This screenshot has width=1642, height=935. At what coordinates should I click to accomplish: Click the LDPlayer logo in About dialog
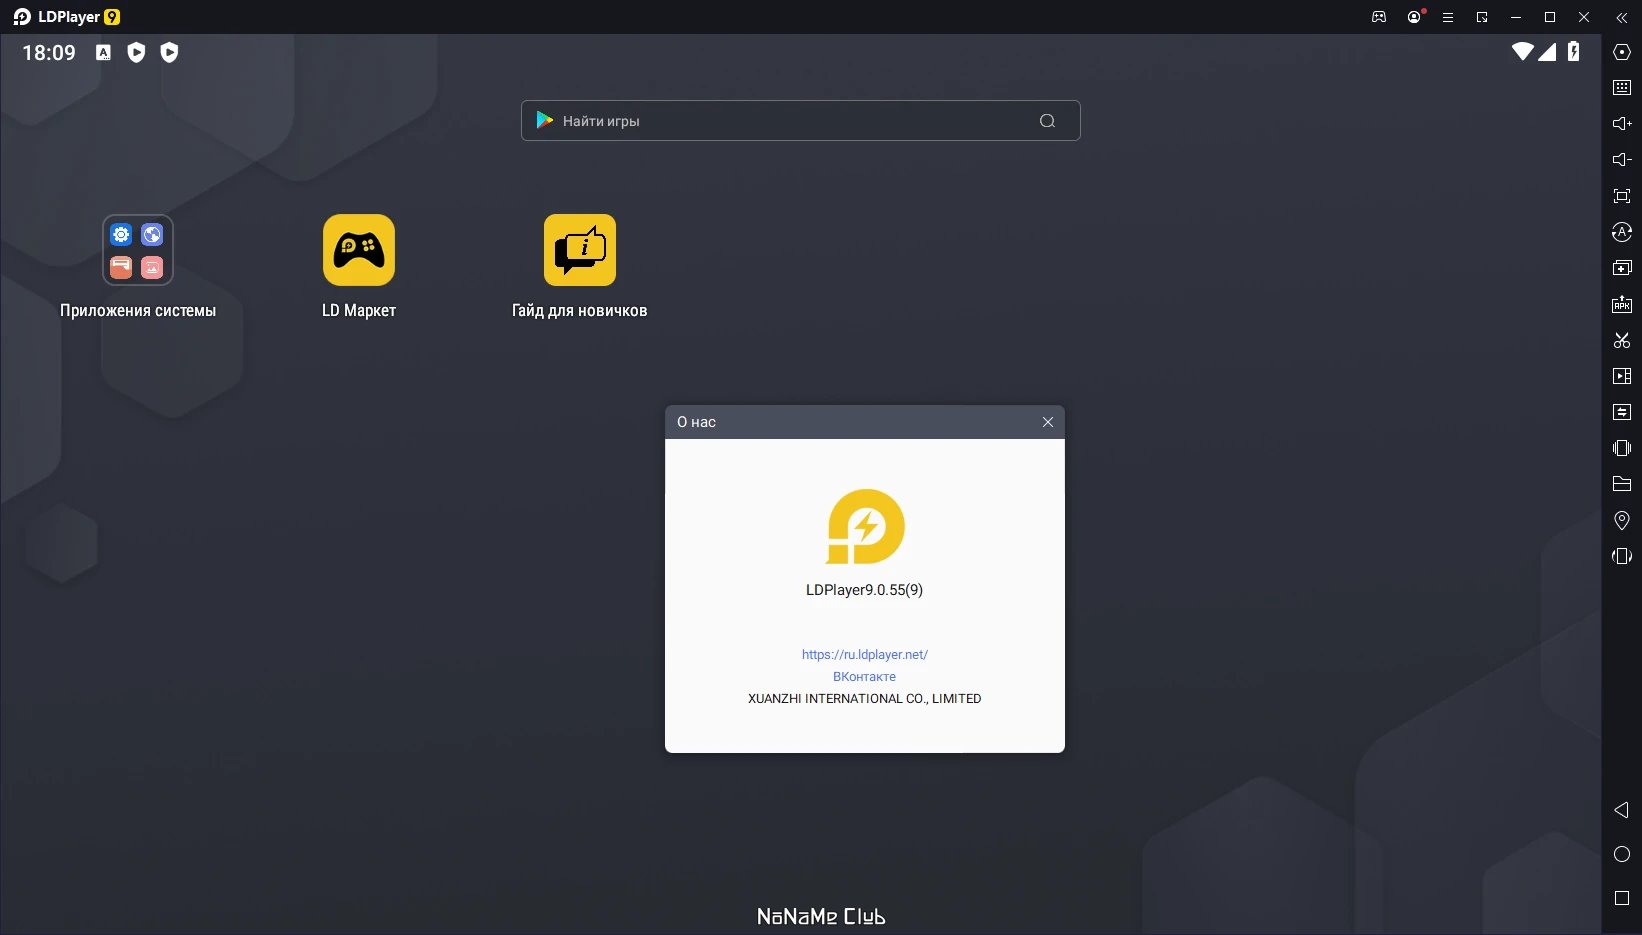click(x=865, y=527)
